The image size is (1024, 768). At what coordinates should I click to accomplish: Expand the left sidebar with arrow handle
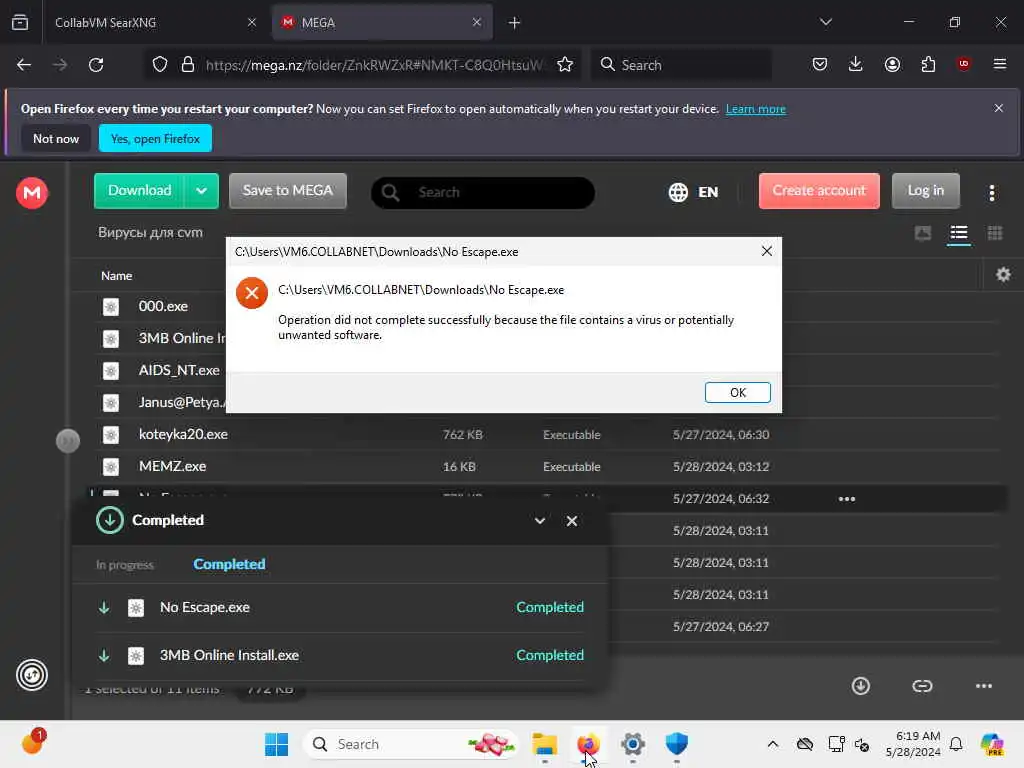coord(68,441)
